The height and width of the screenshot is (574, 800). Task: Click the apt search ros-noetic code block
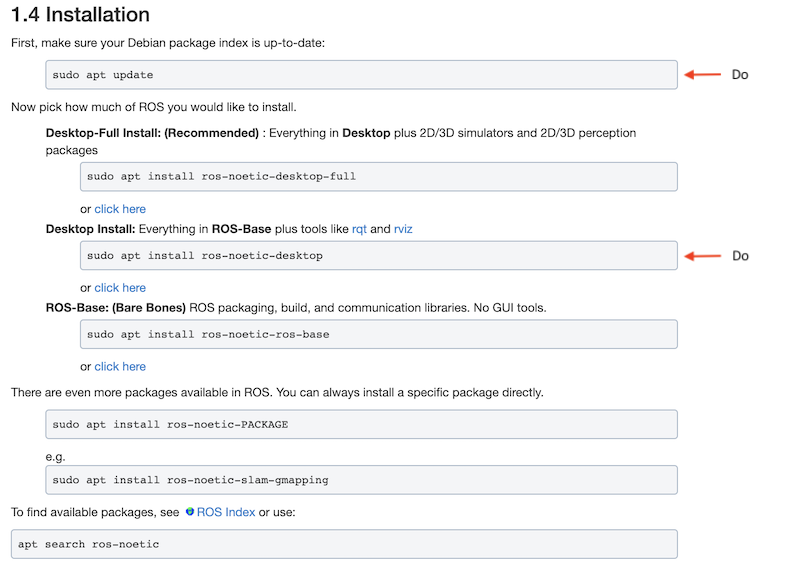point(344,544)
